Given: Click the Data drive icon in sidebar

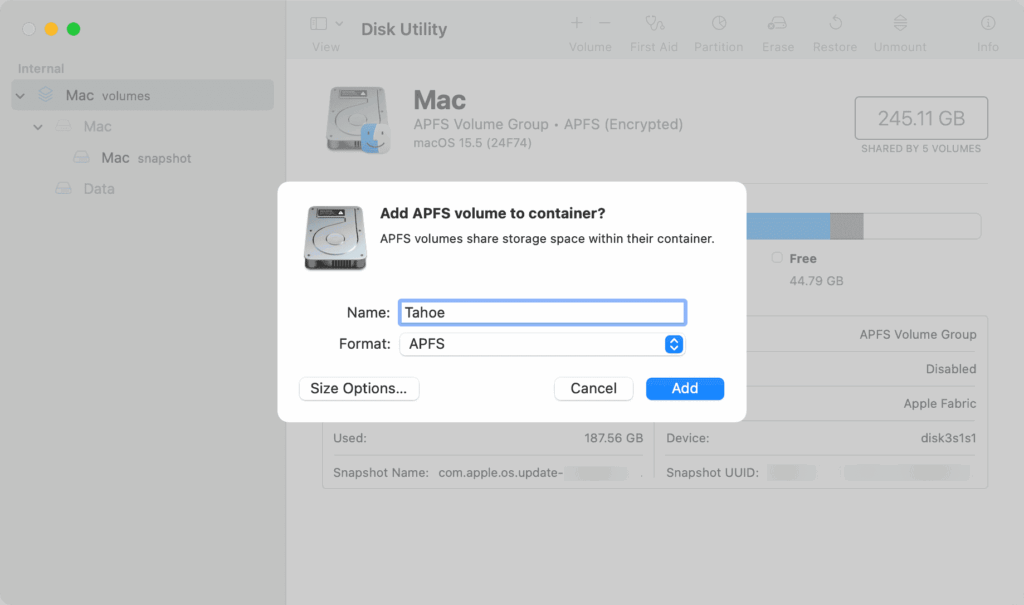Looking at the screenshot, I should point(63,189).
